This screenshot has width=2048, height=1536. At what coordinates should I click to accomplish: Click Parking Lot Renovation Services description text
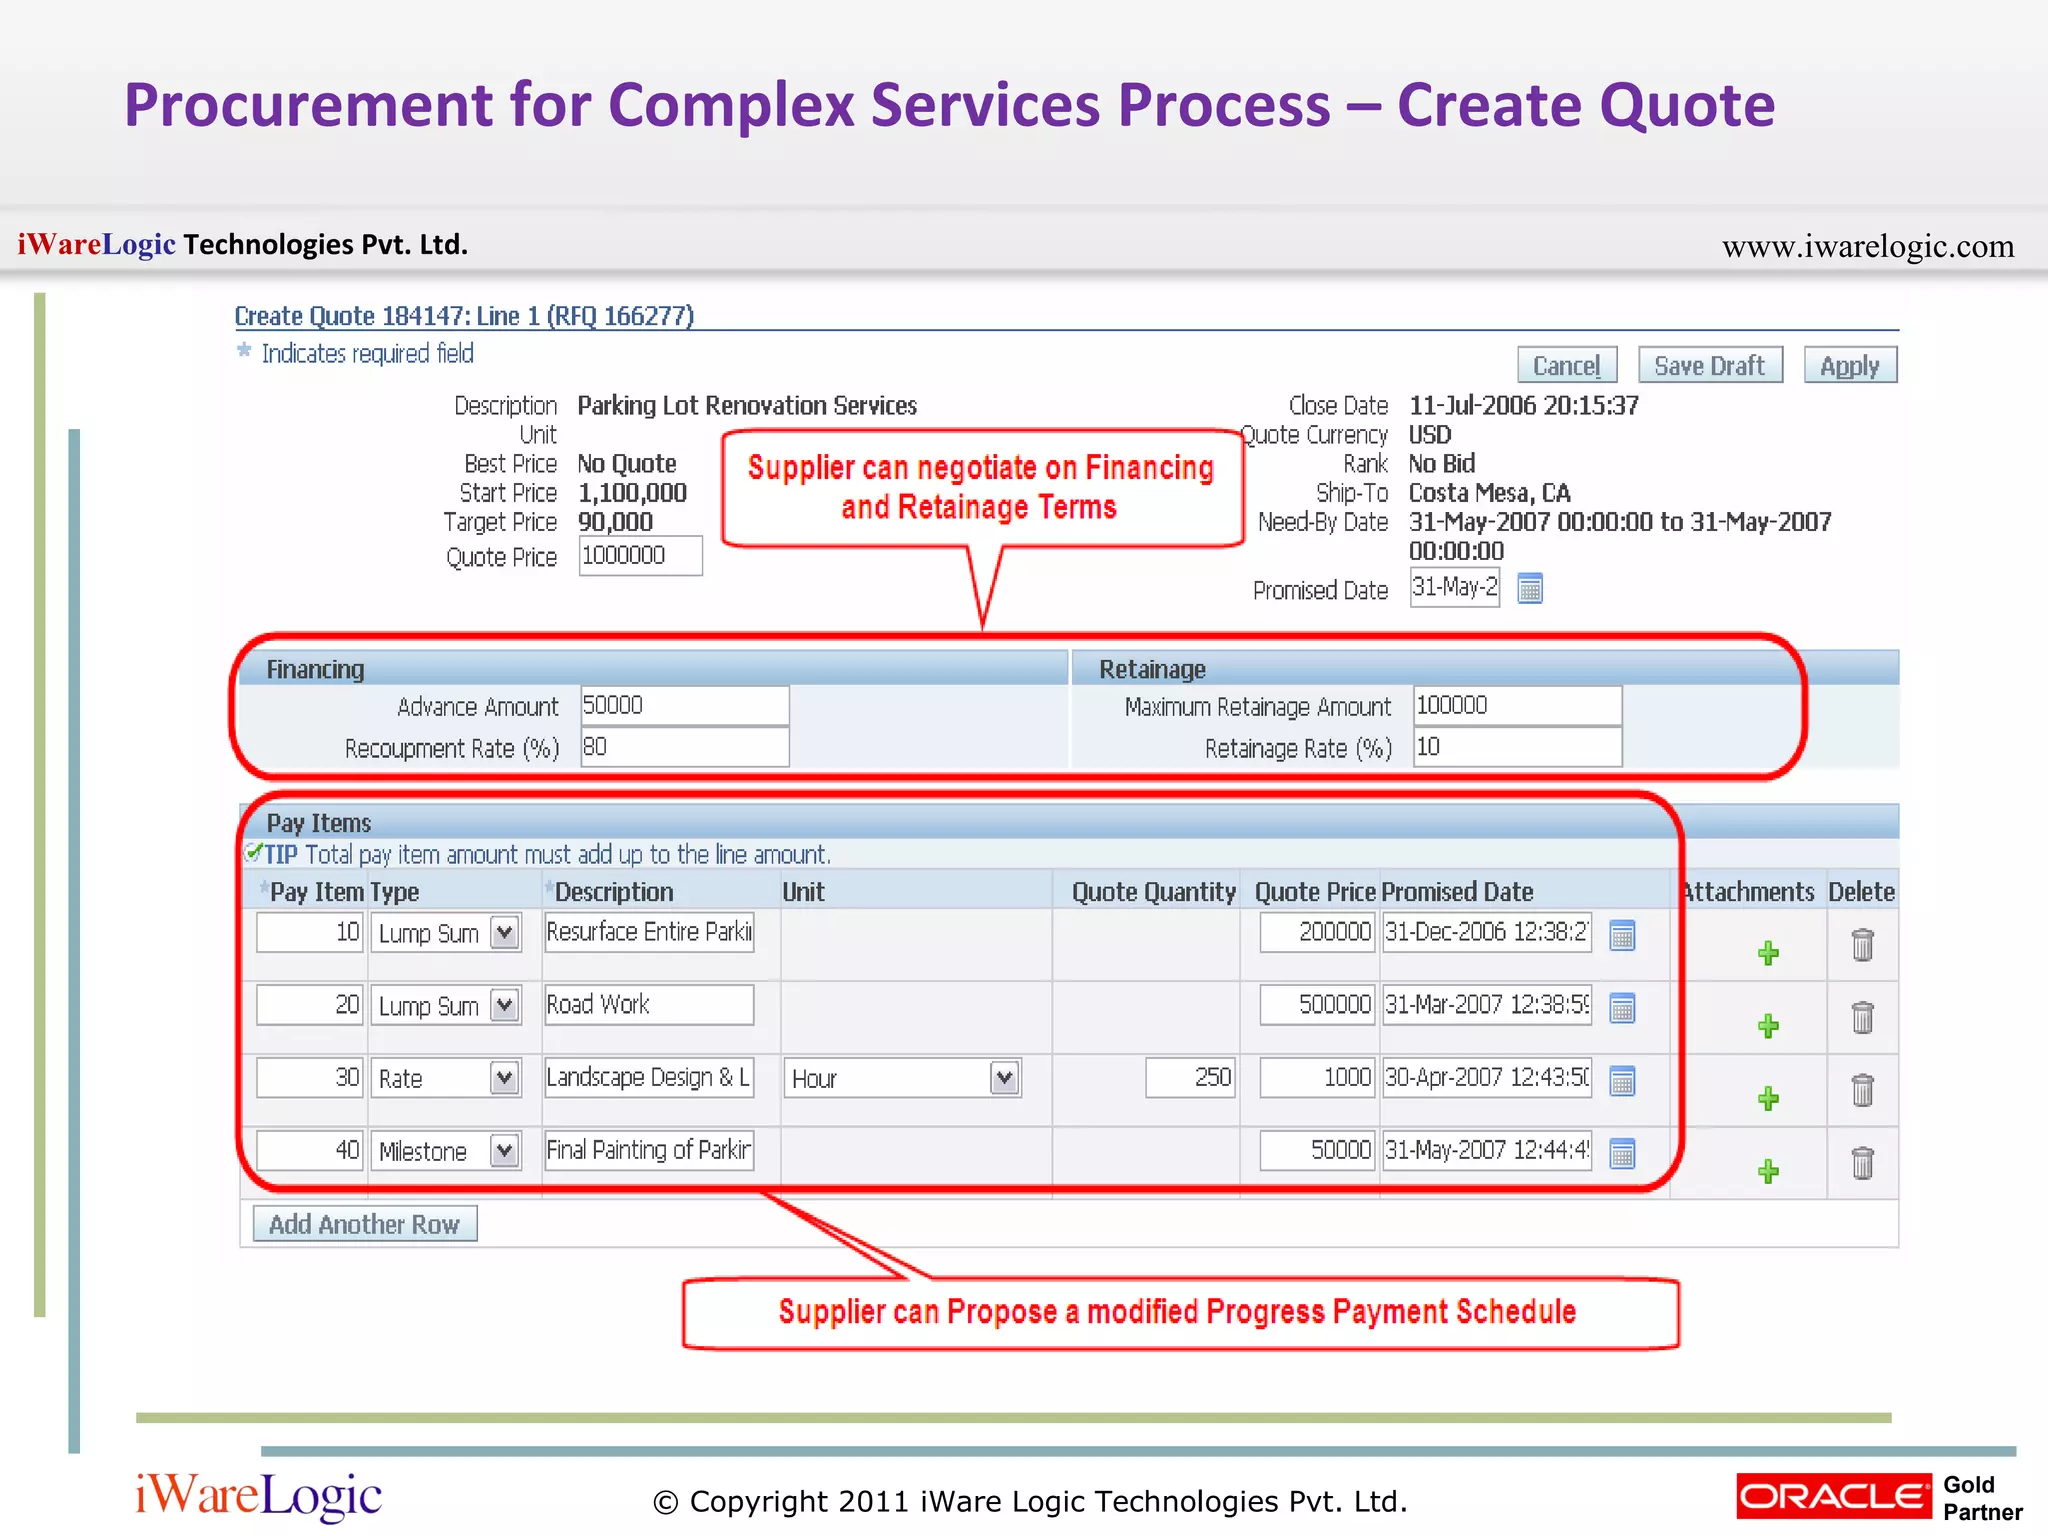click(x=747, y=405)
